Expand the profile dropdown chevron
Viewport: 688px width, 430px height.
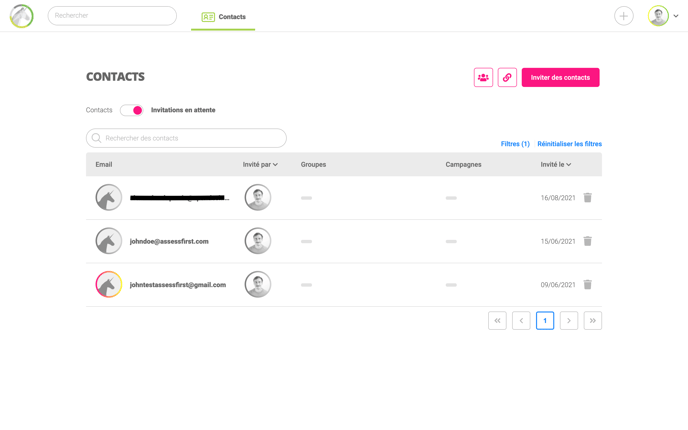[x=676, y=16]
